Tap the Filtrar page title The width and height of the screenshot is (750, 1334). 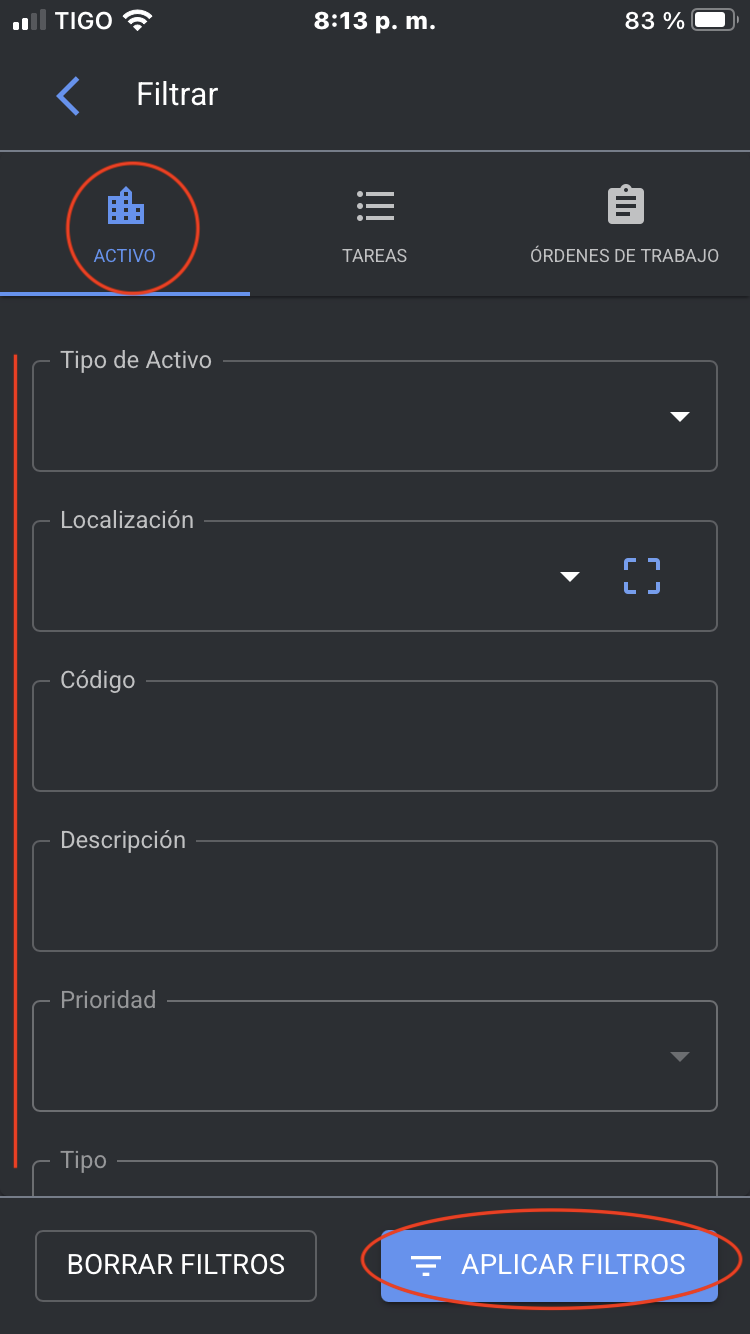click(177, 95)
